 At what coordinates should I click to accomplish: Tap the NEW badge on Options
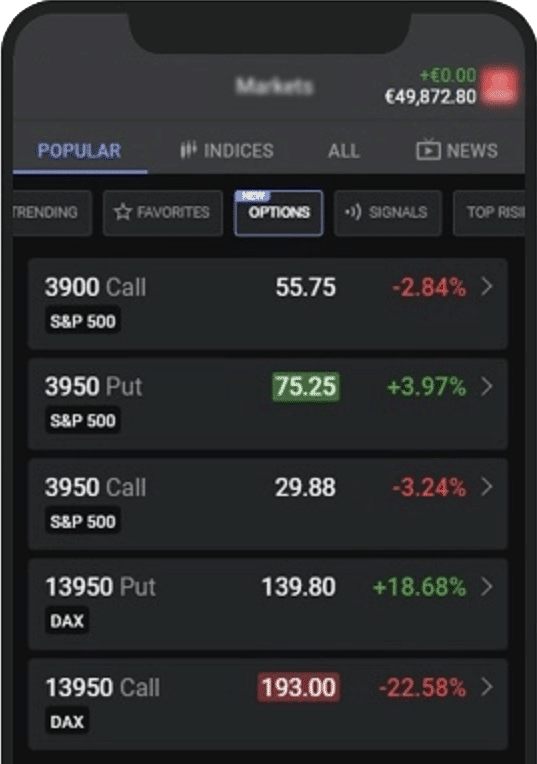[253, 195]
